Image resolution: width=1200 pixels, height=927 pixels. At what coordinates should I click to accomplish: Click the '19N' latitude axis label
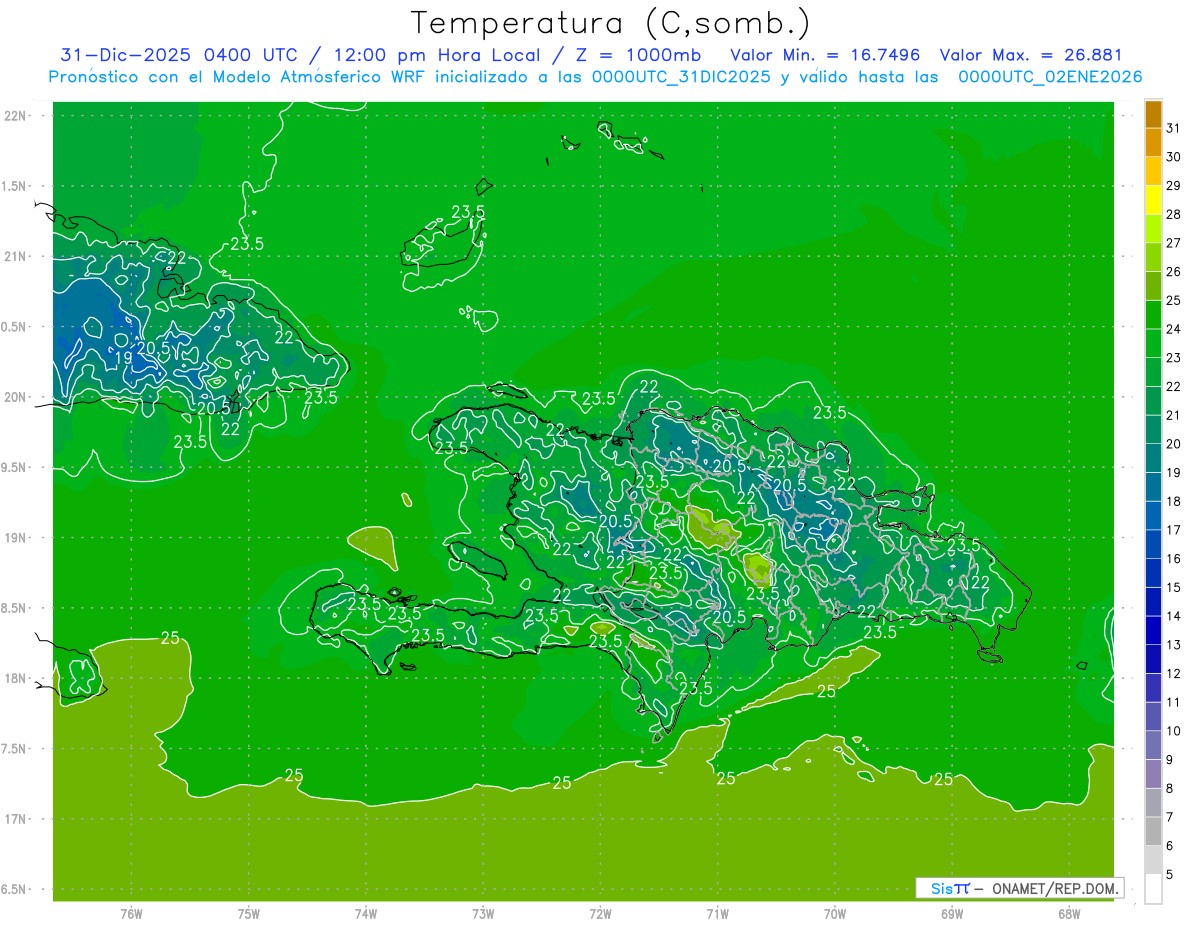point(15,538)
